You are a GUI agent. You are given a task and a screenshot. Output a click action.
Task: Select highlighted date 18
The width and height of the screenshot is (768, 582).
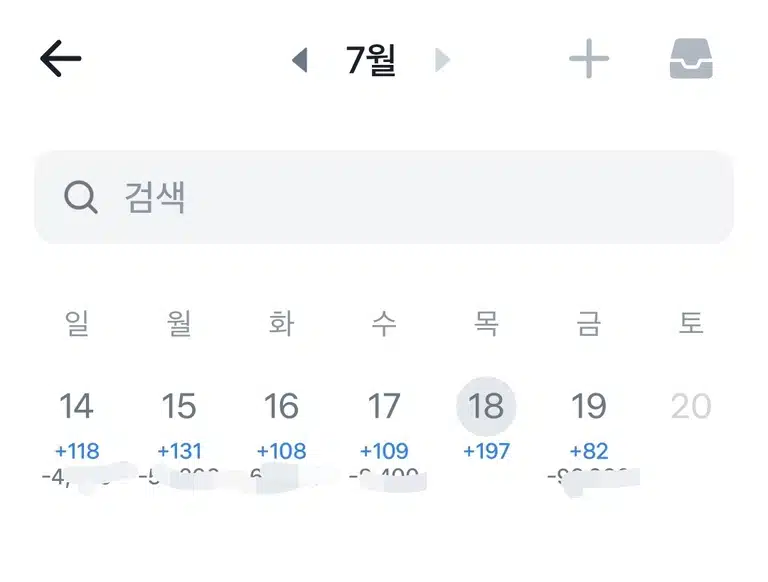pos(486,406)
